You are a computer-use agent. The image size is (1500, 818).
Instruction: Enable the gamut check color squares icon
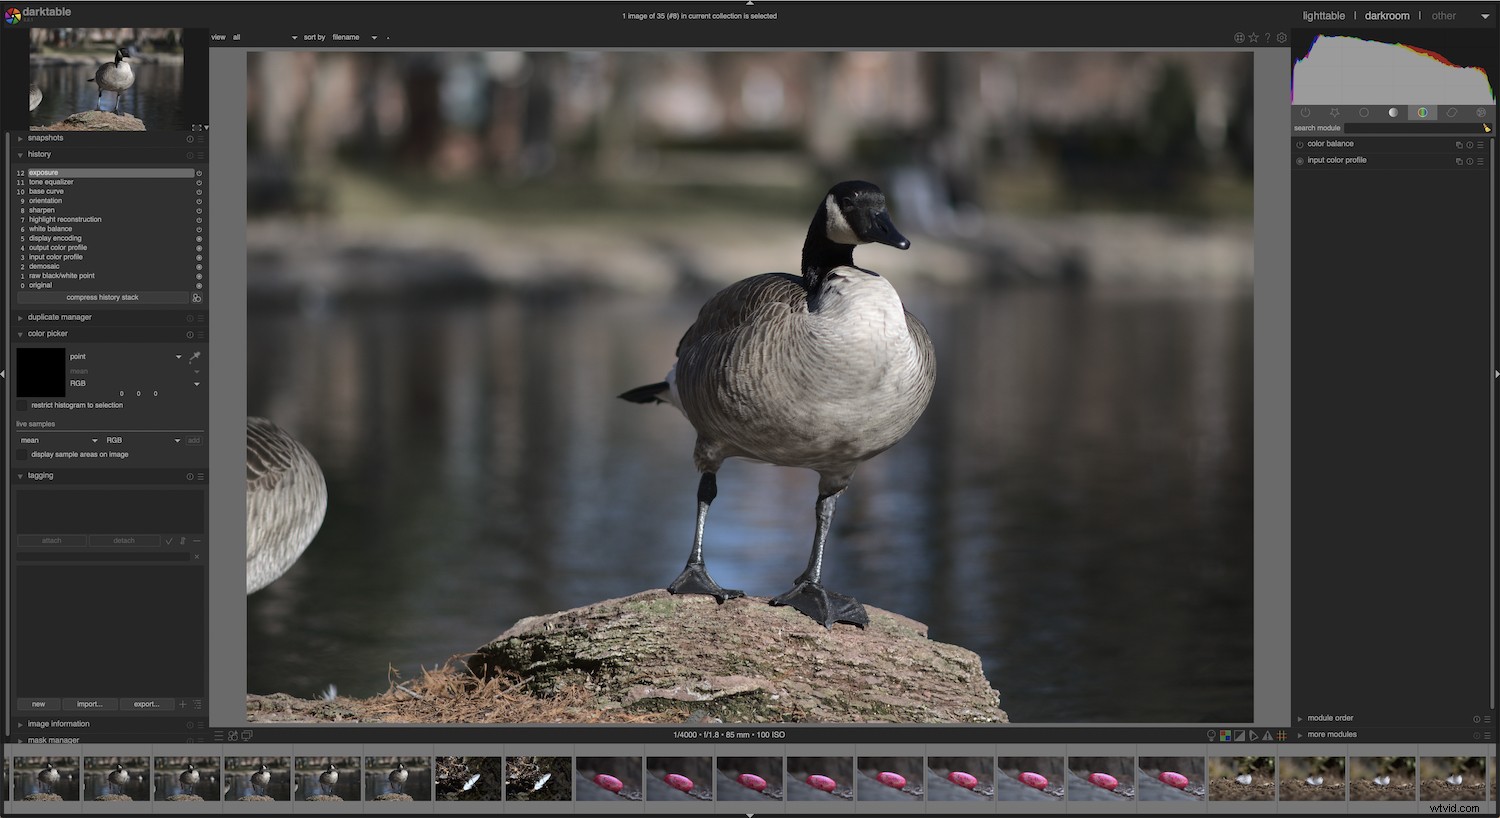[x=1224, y=735]
